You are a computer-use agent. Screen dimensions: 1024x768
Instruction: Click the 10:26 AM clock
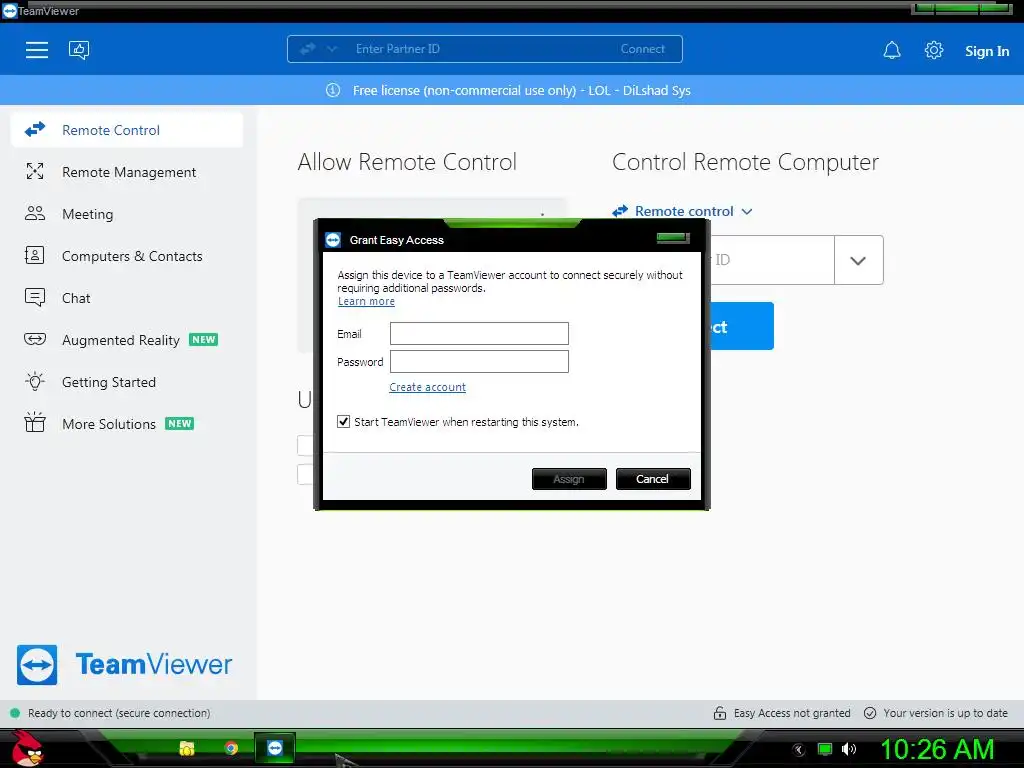937,749
